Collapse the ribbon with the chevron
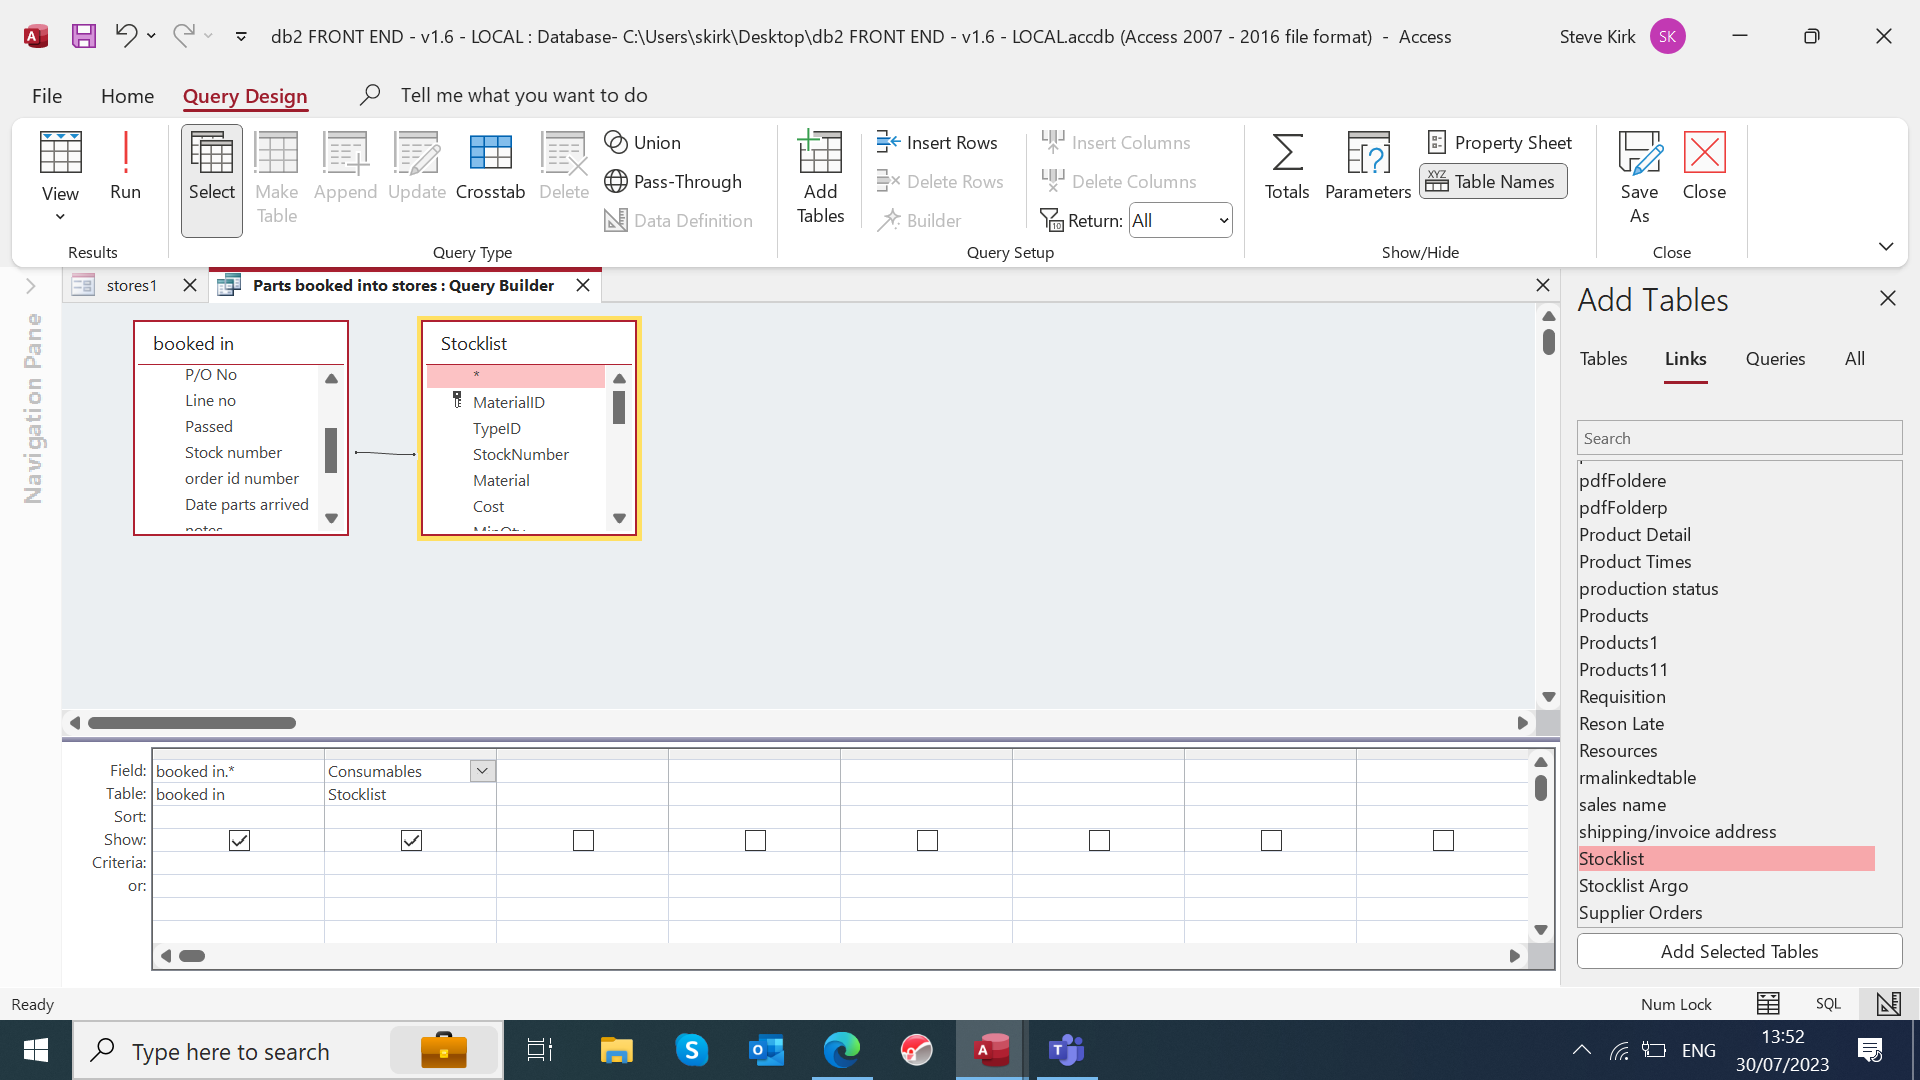Viewport: 1920px width, 1080px height. (x=1886, y=246)
